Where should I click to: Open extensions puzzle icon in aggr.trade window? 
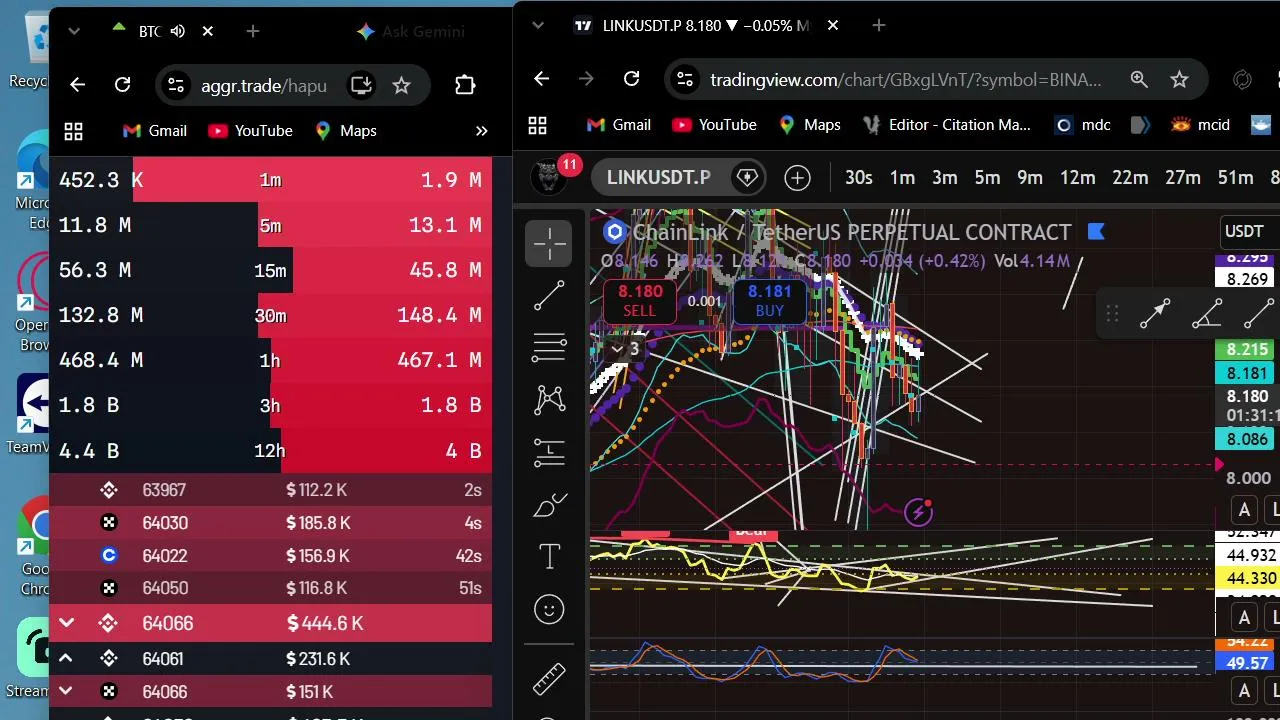[465, 85]
